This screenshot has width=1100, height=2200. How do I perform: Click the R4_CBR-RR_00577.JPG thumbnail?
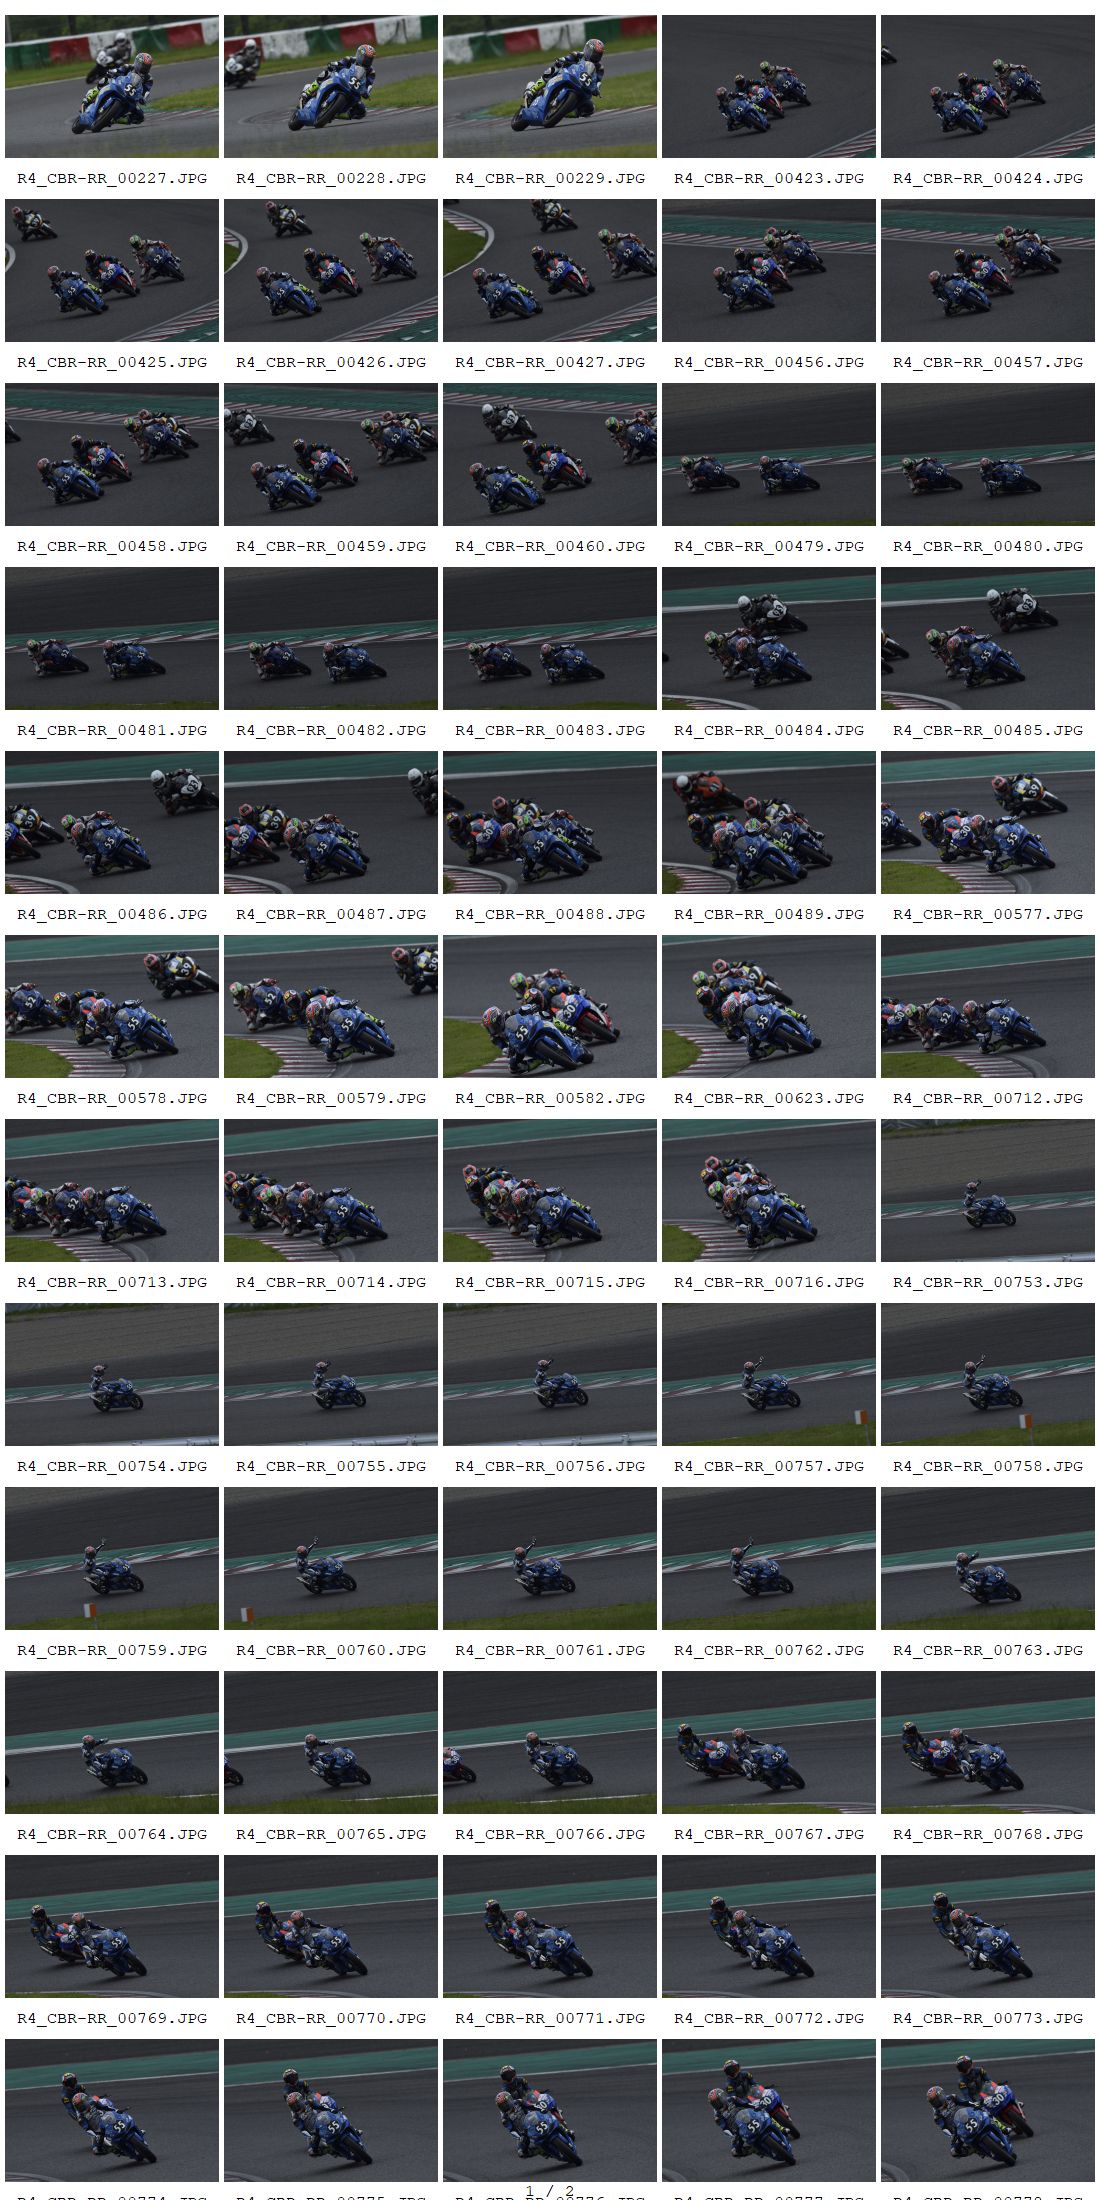click(x=988, y=822)
